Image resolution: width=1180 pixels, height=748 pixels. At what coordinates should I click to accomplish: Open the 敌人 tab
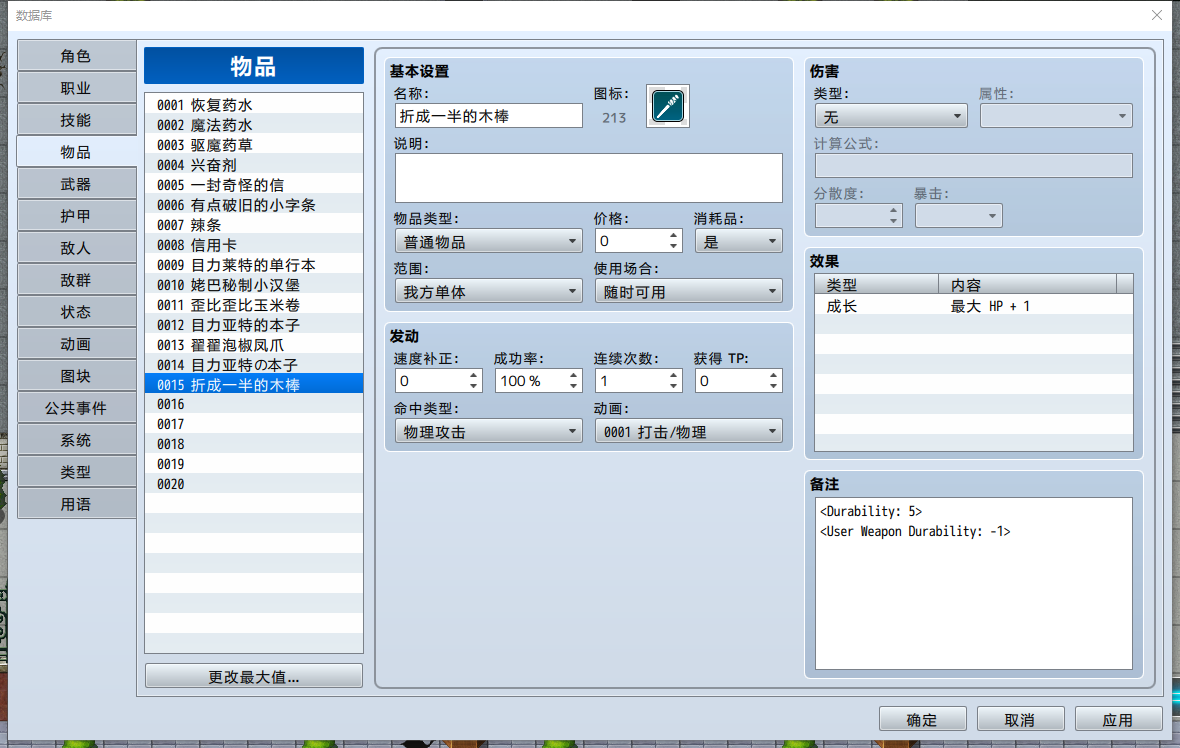click(x=76, y=248)
